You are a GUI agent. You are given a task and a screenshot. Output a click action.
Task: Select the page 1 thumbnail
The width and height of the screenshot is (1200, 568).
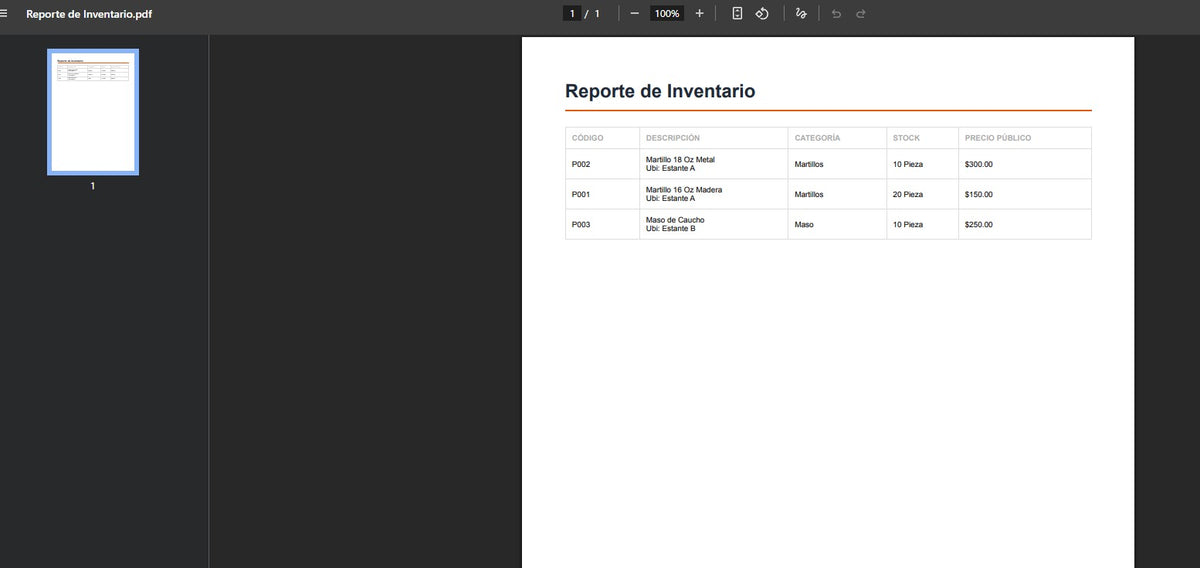[x=93, y=112]
